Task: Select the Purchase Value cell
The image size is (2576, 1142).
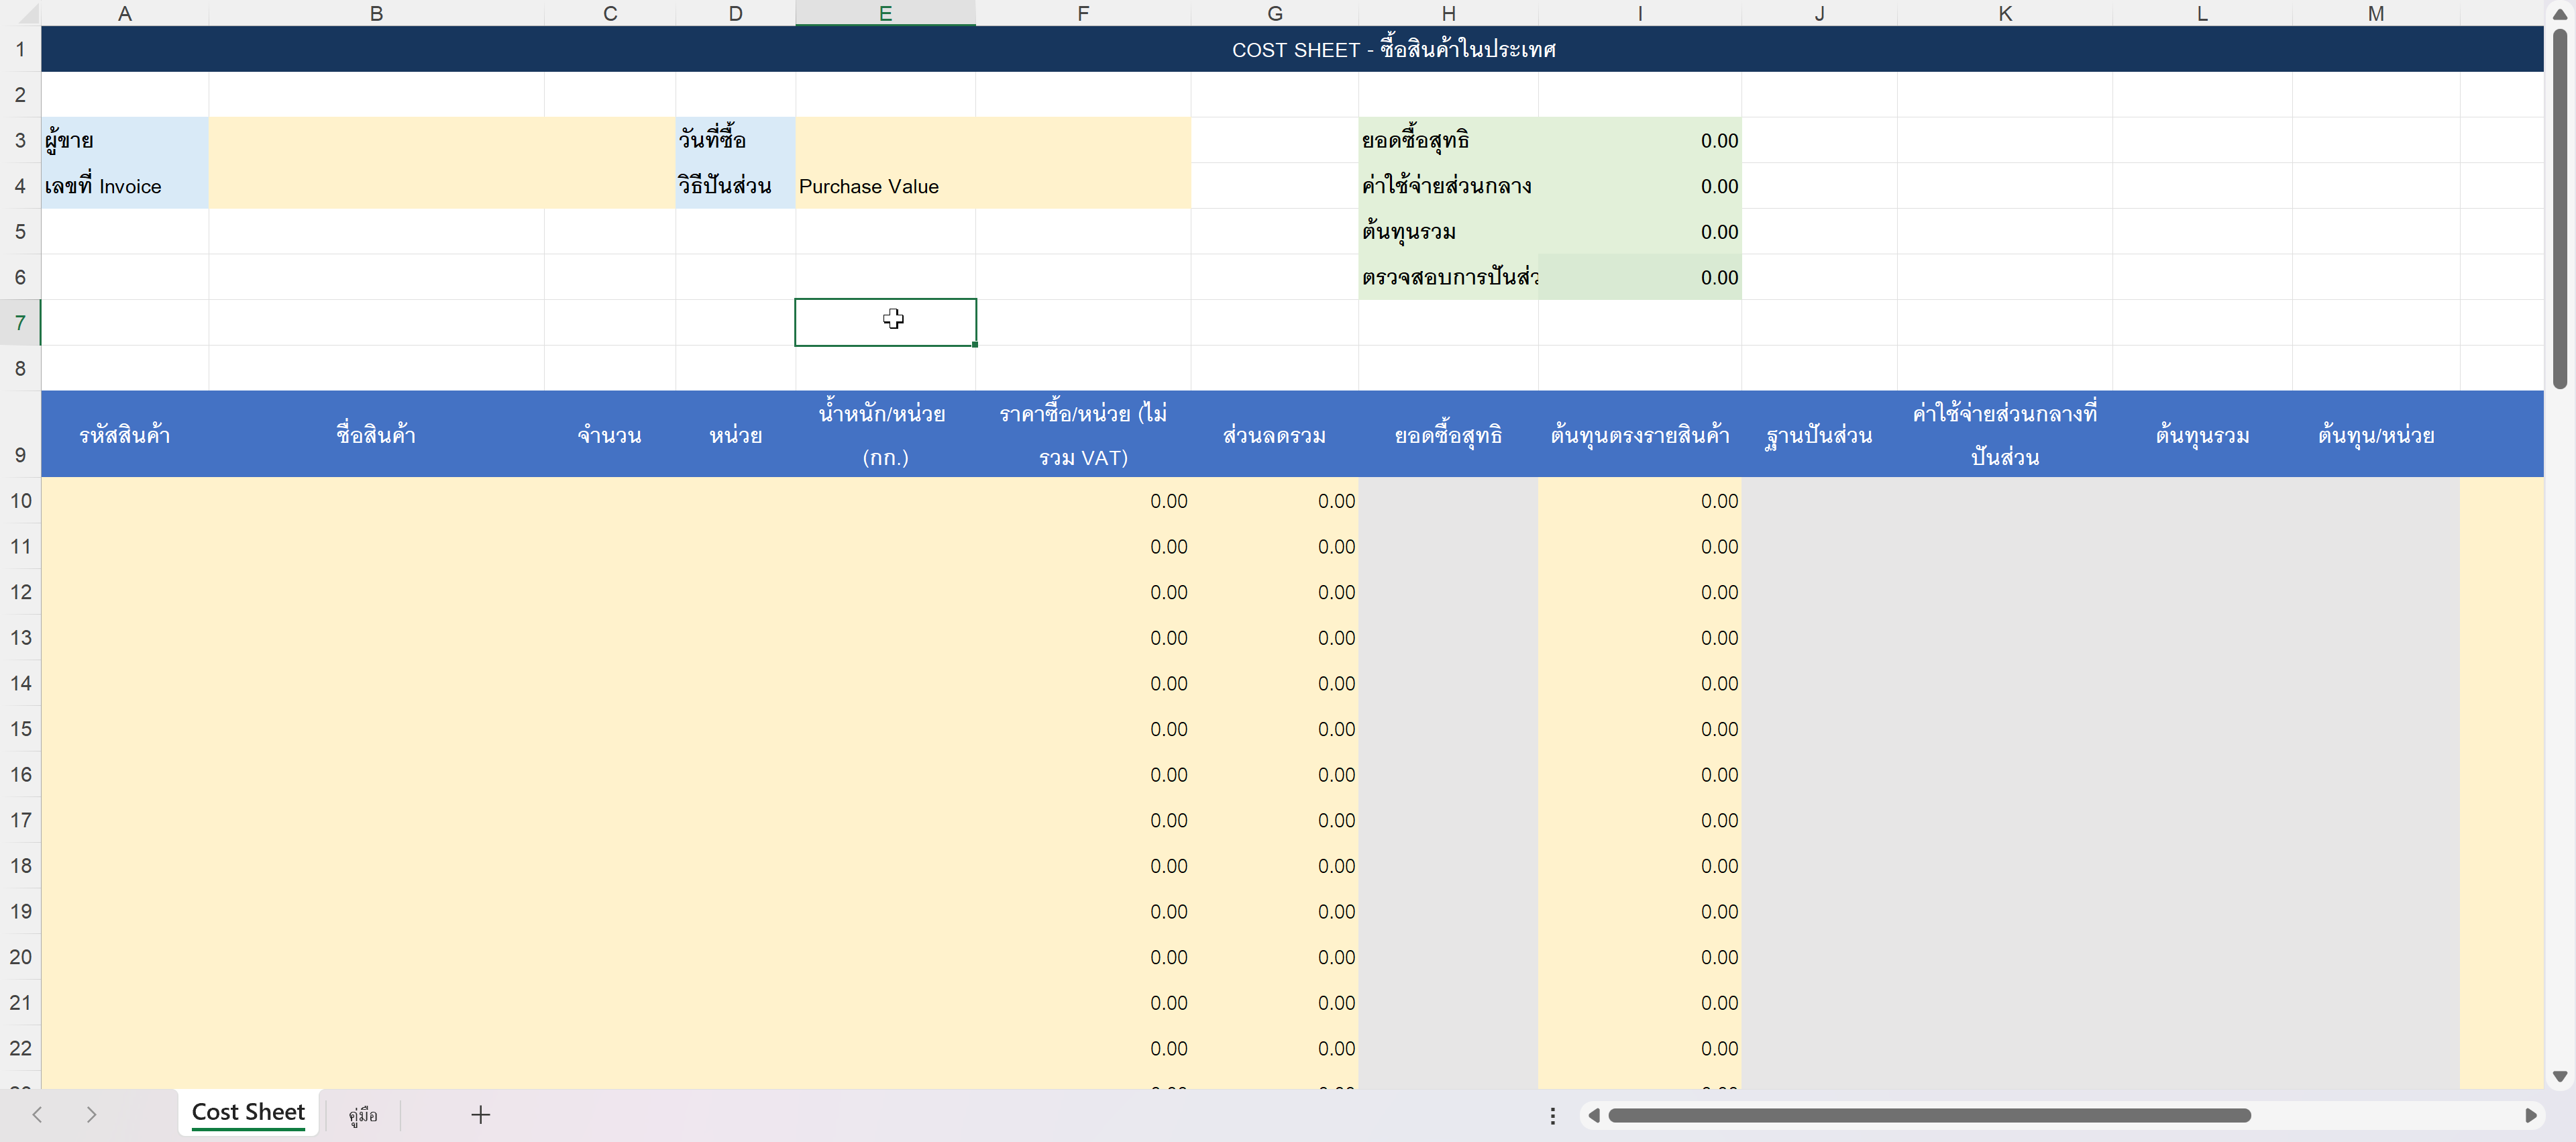Action: pos(993,186)
